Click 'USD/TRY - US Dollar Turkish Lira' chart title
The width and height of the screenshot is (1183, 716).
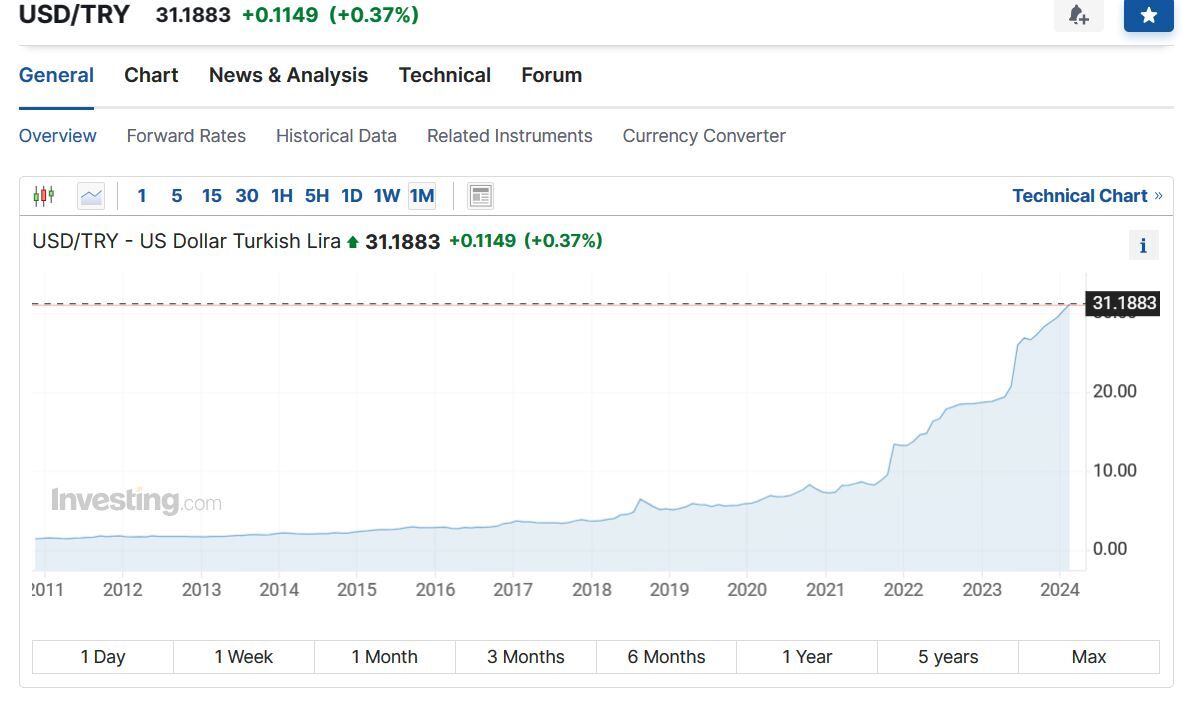186,241
